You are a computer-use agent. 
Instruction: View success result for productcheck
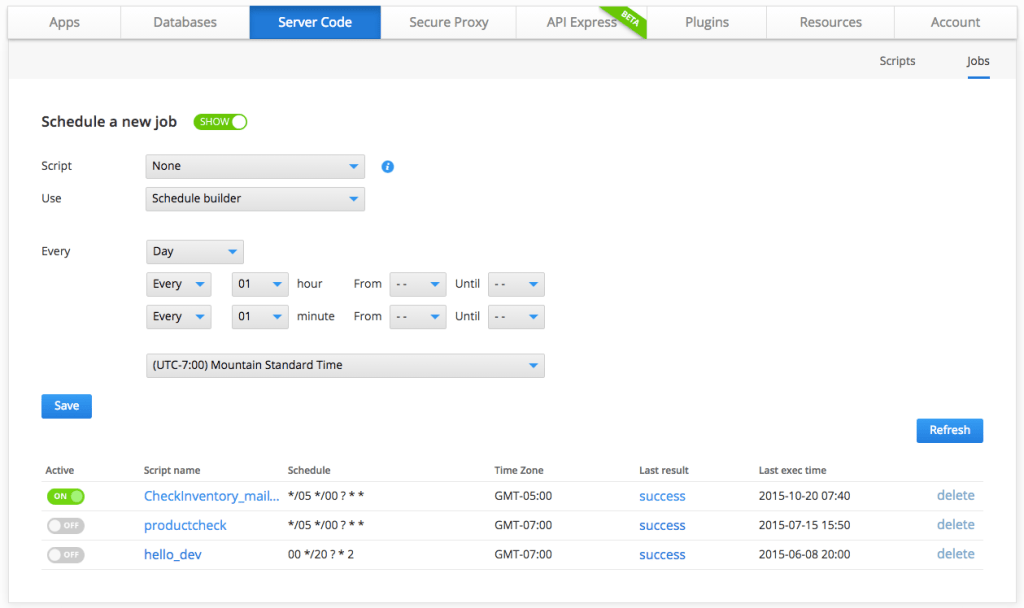(x=662, y=525)
